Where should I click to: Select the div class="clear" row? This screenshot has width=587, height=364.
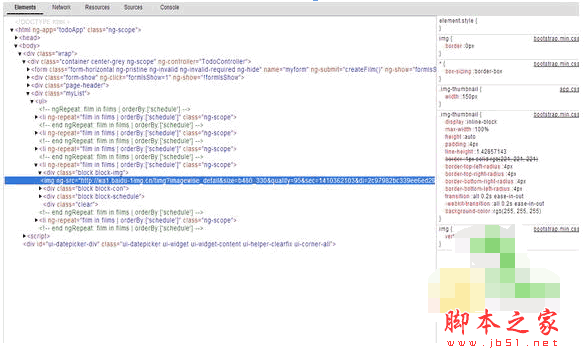(x=70, y=204)
